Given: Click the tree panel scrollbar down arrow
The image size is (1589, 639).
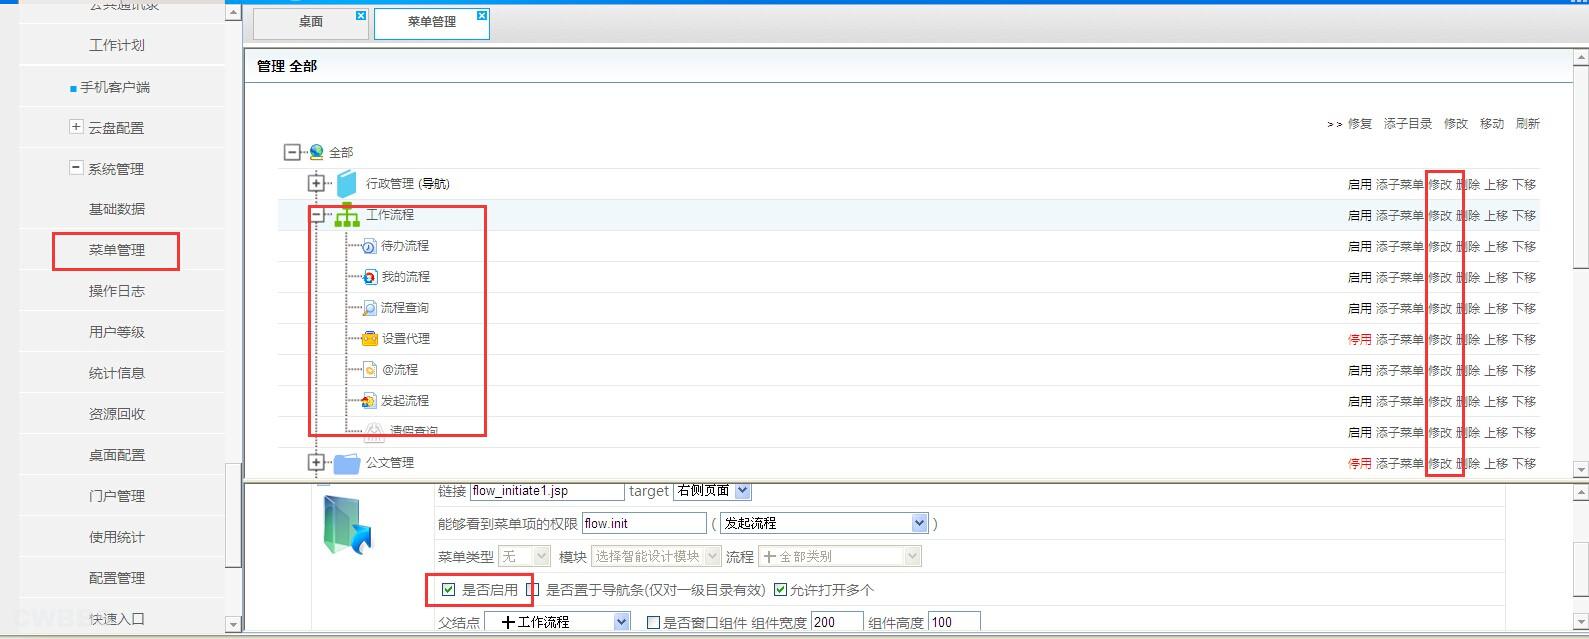Looking at the screenshot, I should click(x=1580, y=469).
